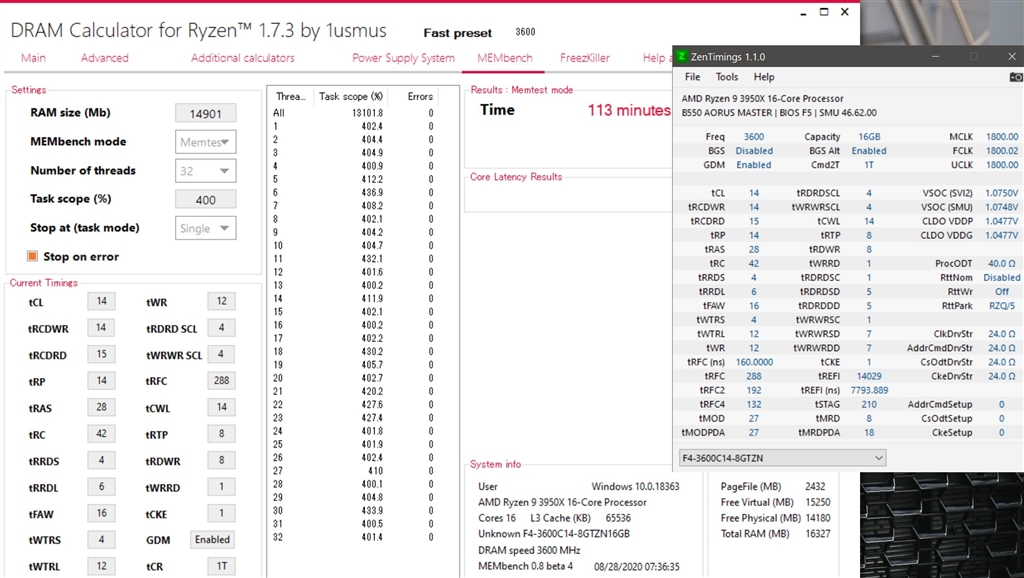This screenshot has height=578, width=1024.
Task: Click the Task scope (%) input field
Action: [x=206, y=199]
